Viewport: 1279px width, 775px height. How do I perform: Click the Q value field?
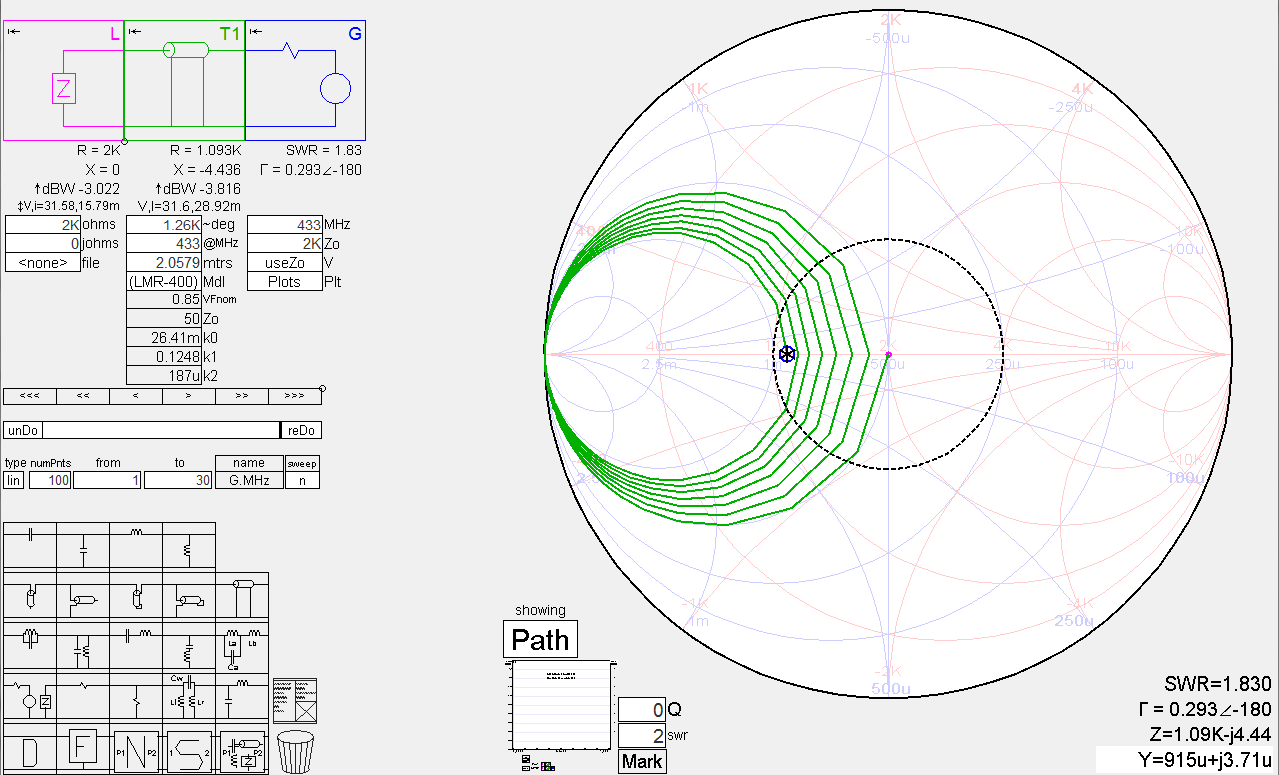[641, 709]
